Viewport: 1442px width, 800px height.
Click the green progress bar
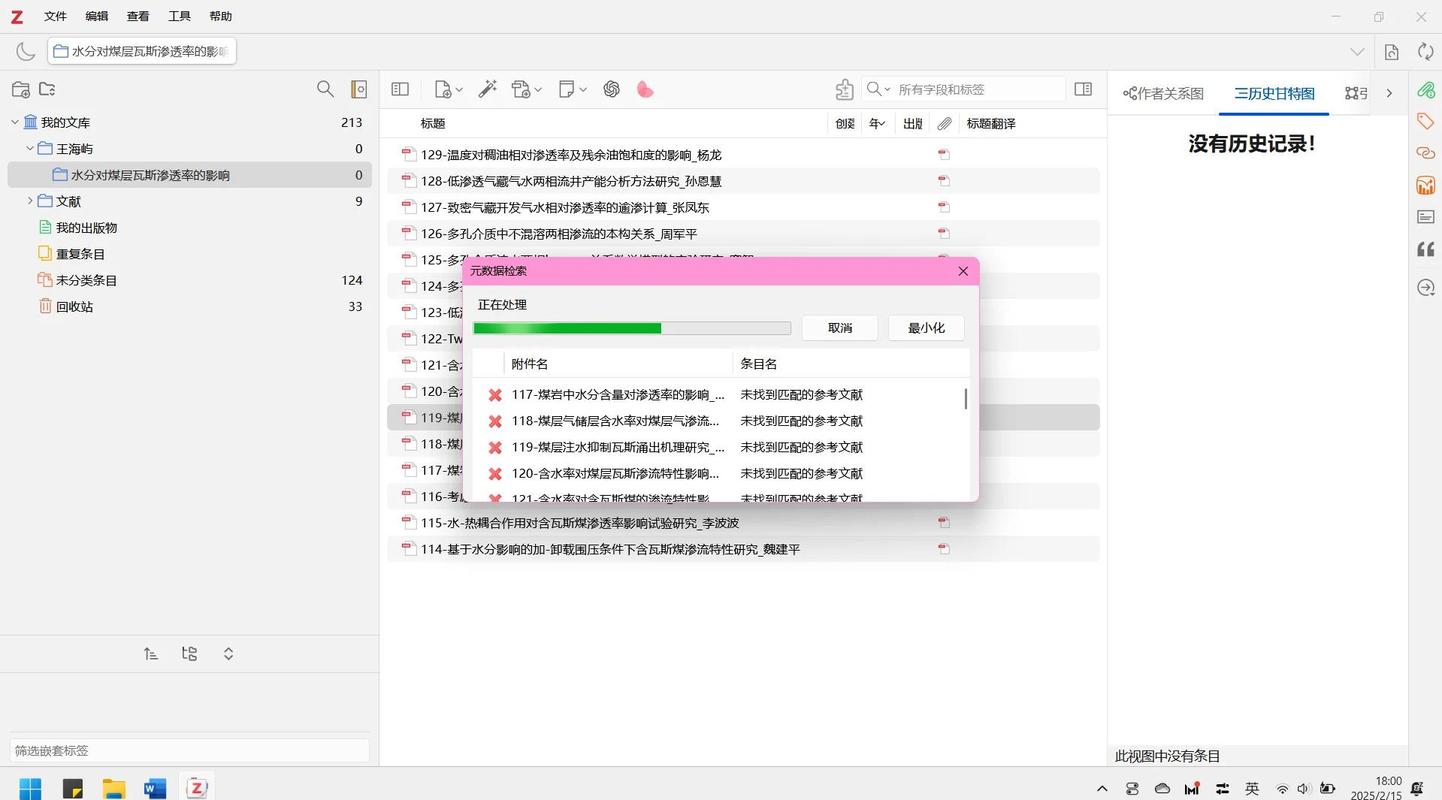(632, 328)
